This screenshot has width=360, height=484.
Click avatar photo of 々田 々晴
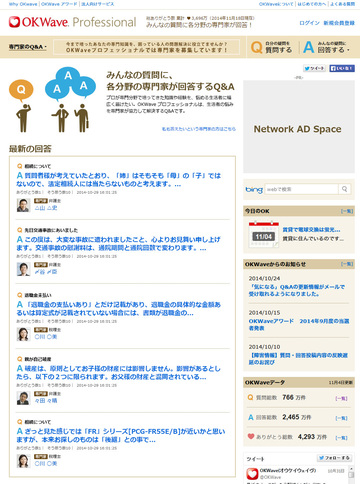[x=23, y=398]
